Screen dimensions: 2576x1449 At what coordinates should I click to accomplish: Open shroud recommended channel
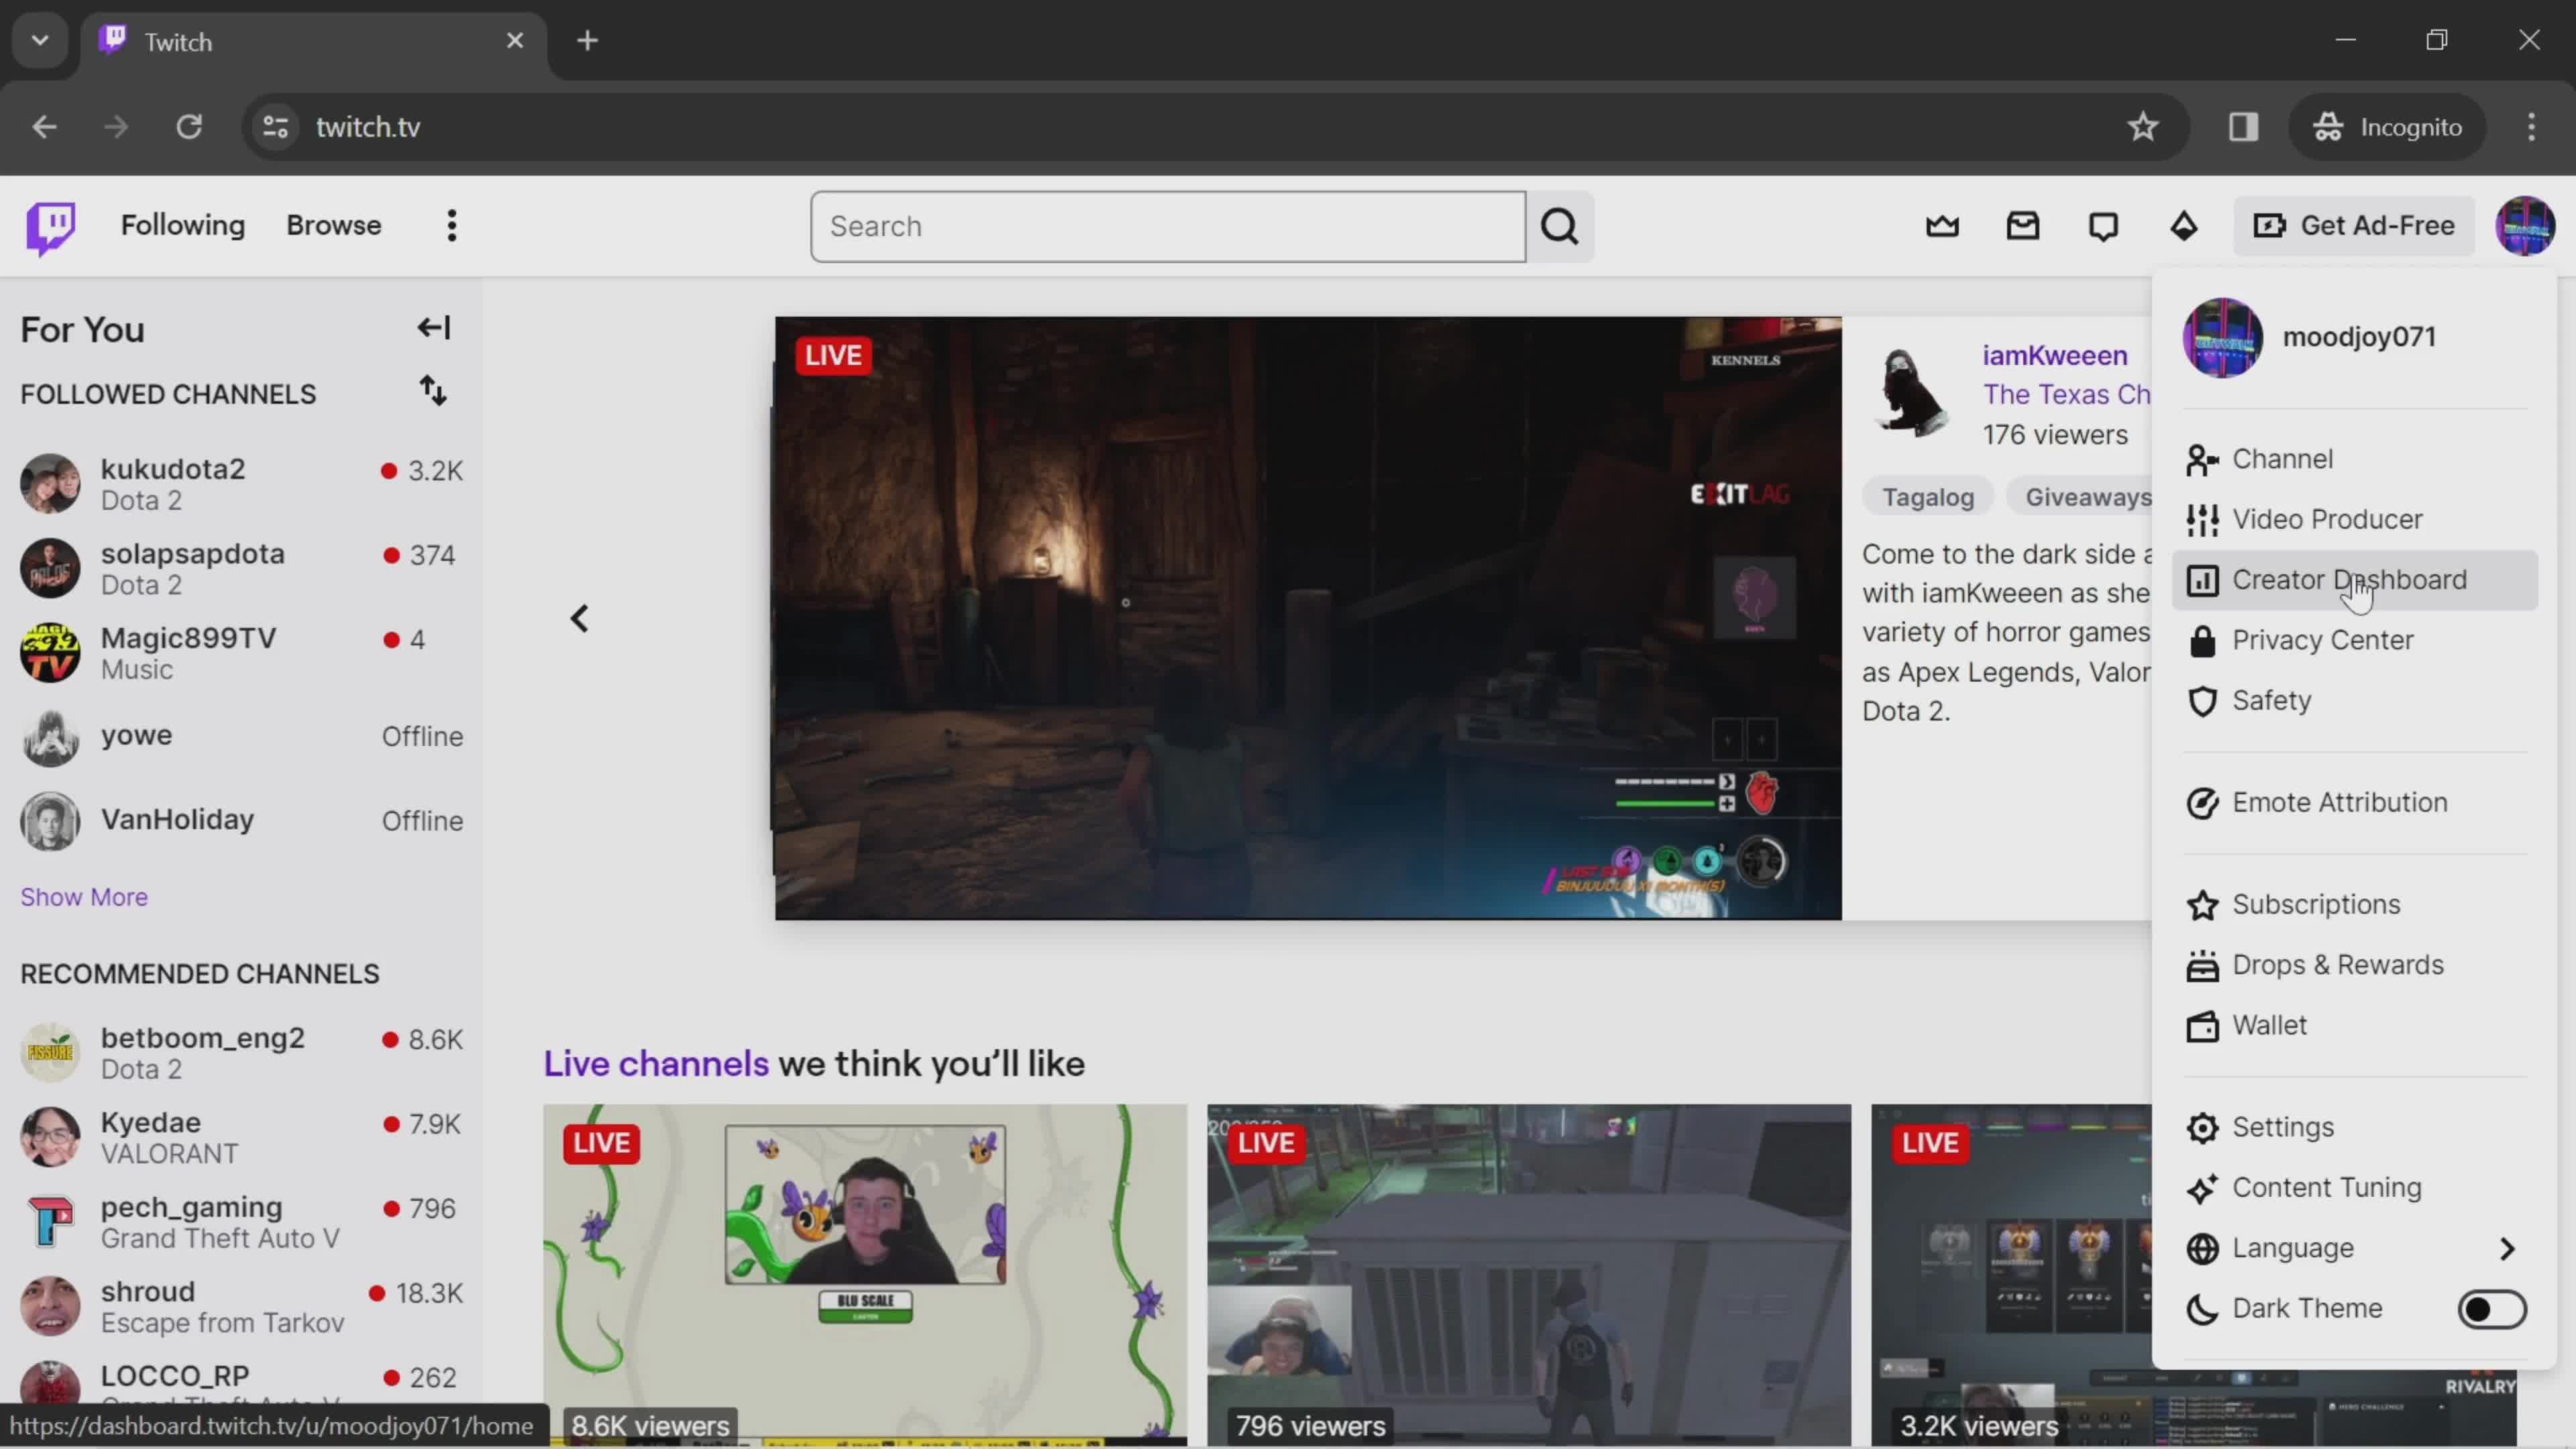[242, 1306]
